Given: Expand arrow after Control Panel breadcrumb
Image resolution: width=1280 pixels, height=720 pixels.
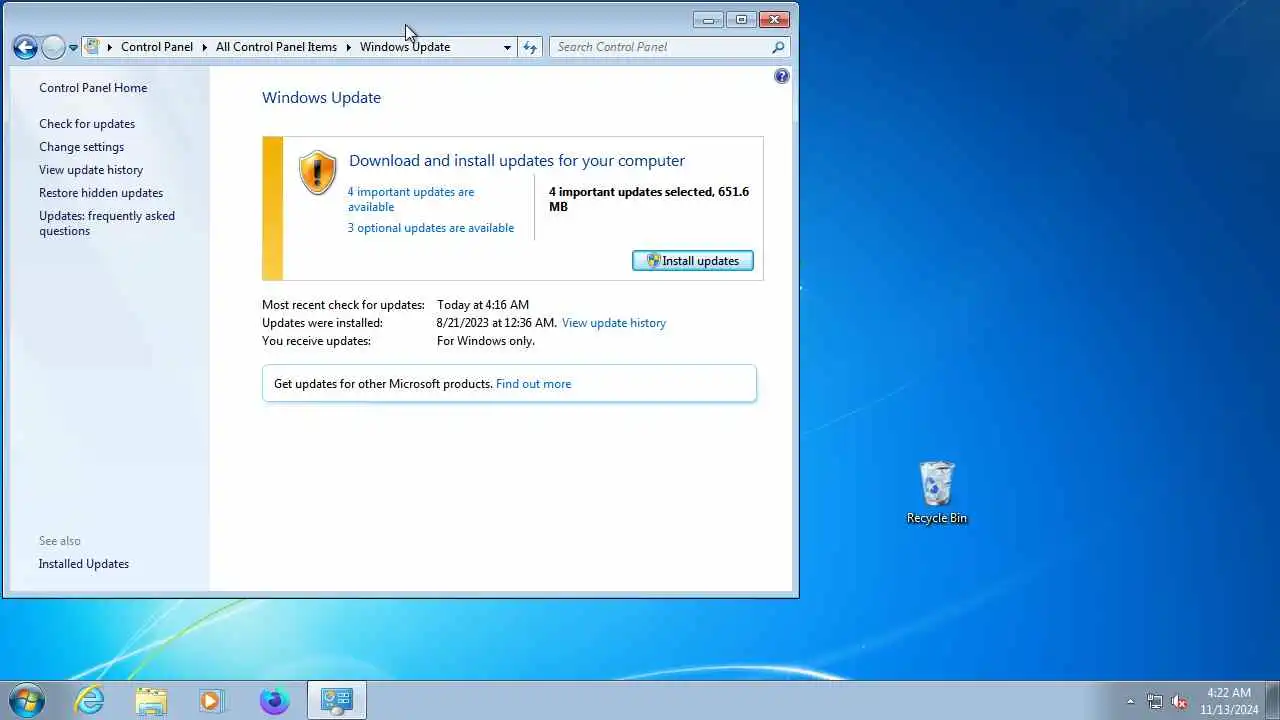Looking at the screenshot, I should coord(205,47).
